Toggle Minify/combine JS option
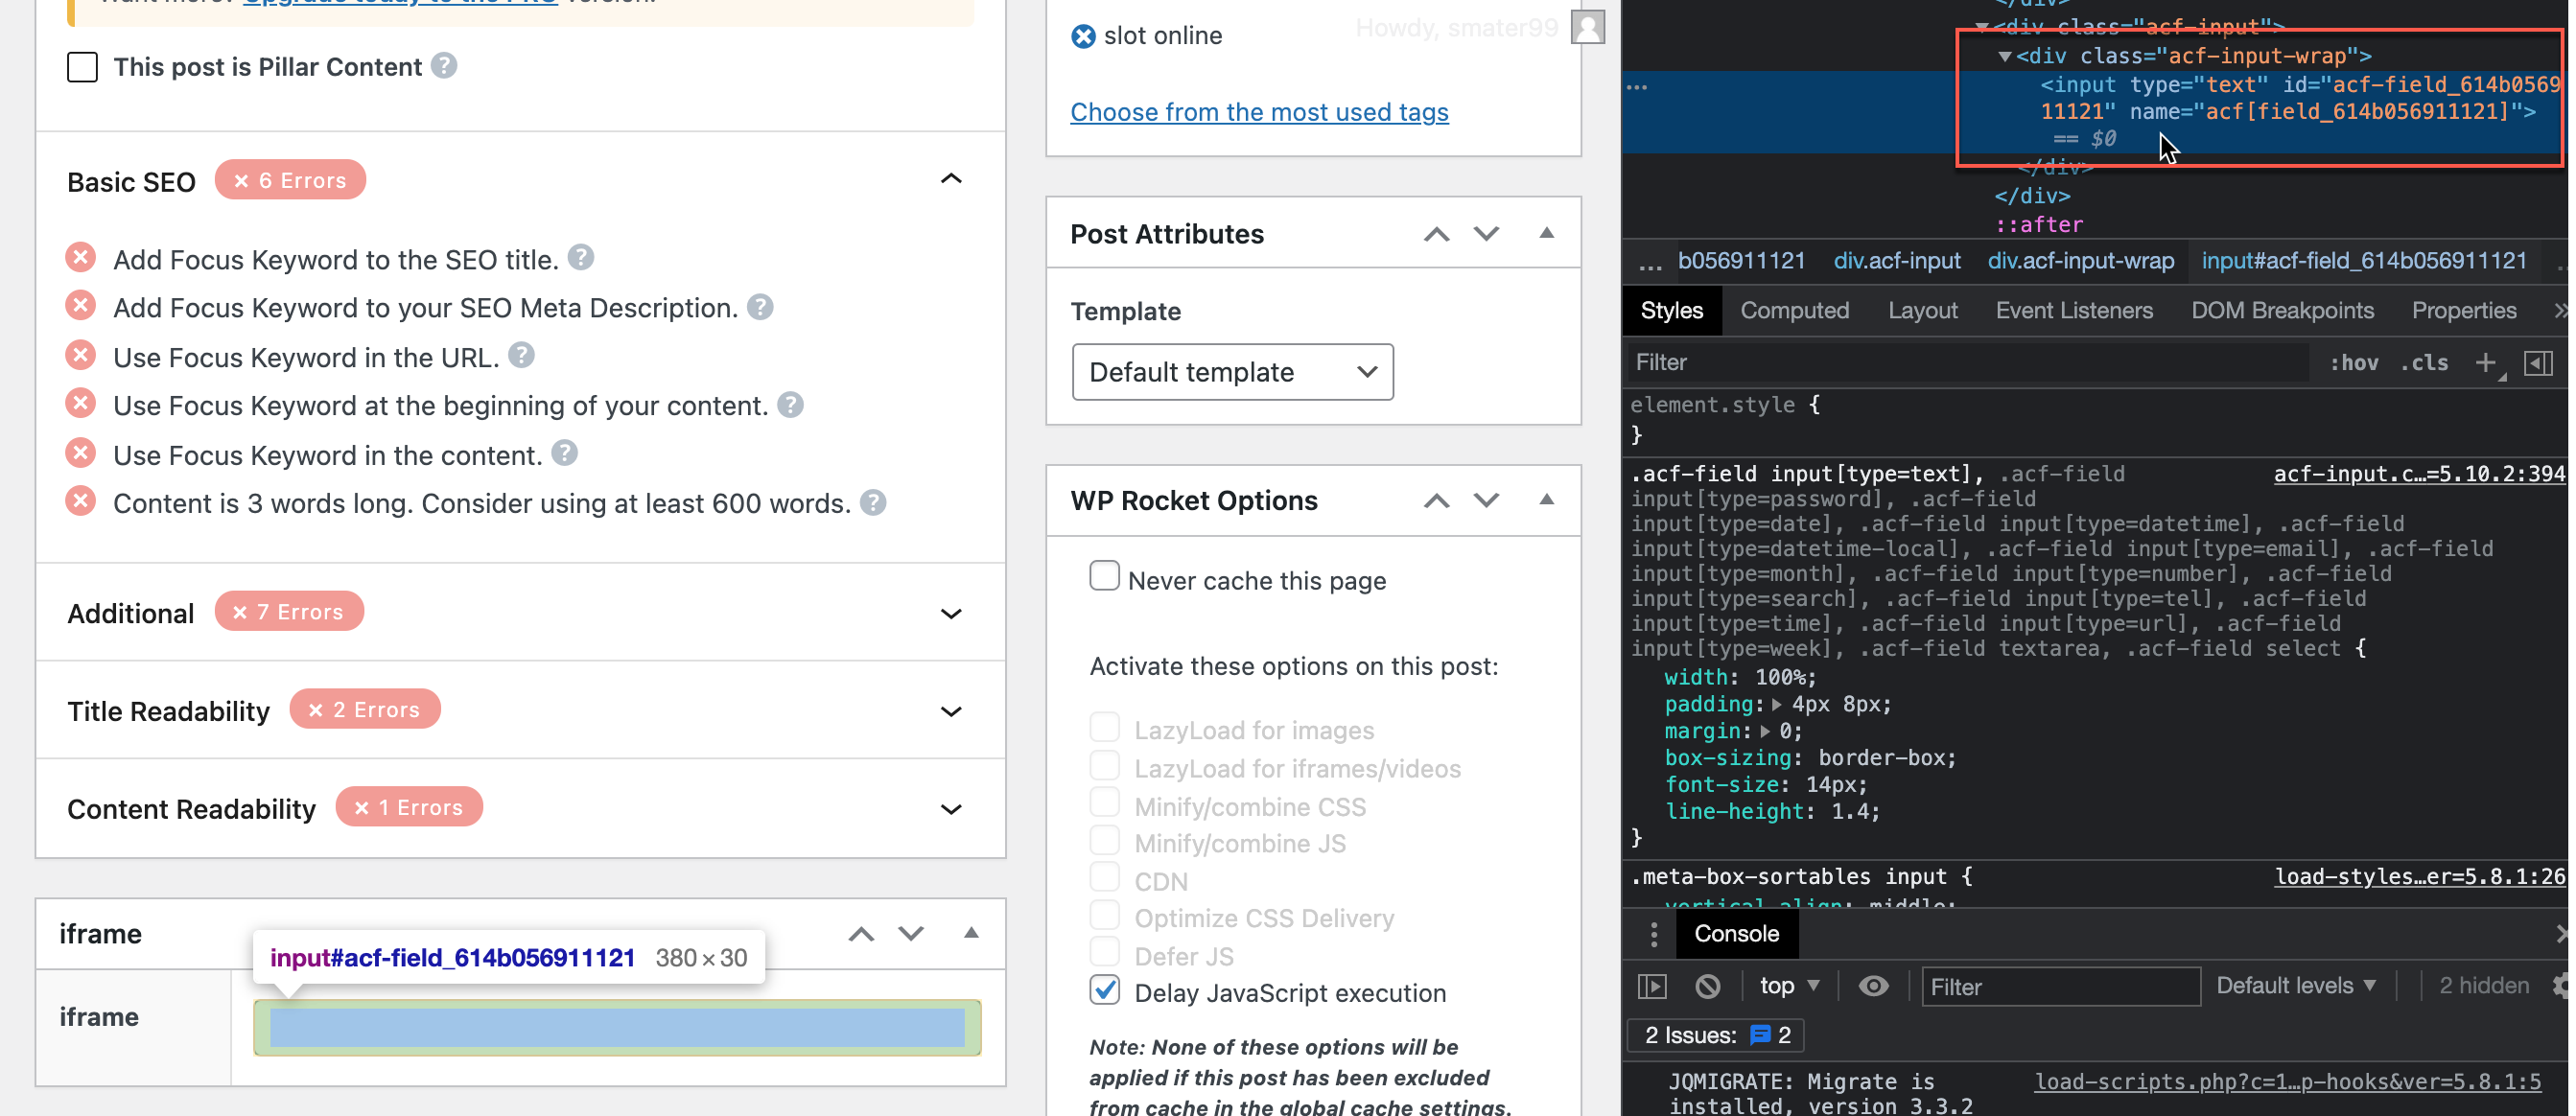Viewport: 2576px width, 1116px height. point(1104,840)
